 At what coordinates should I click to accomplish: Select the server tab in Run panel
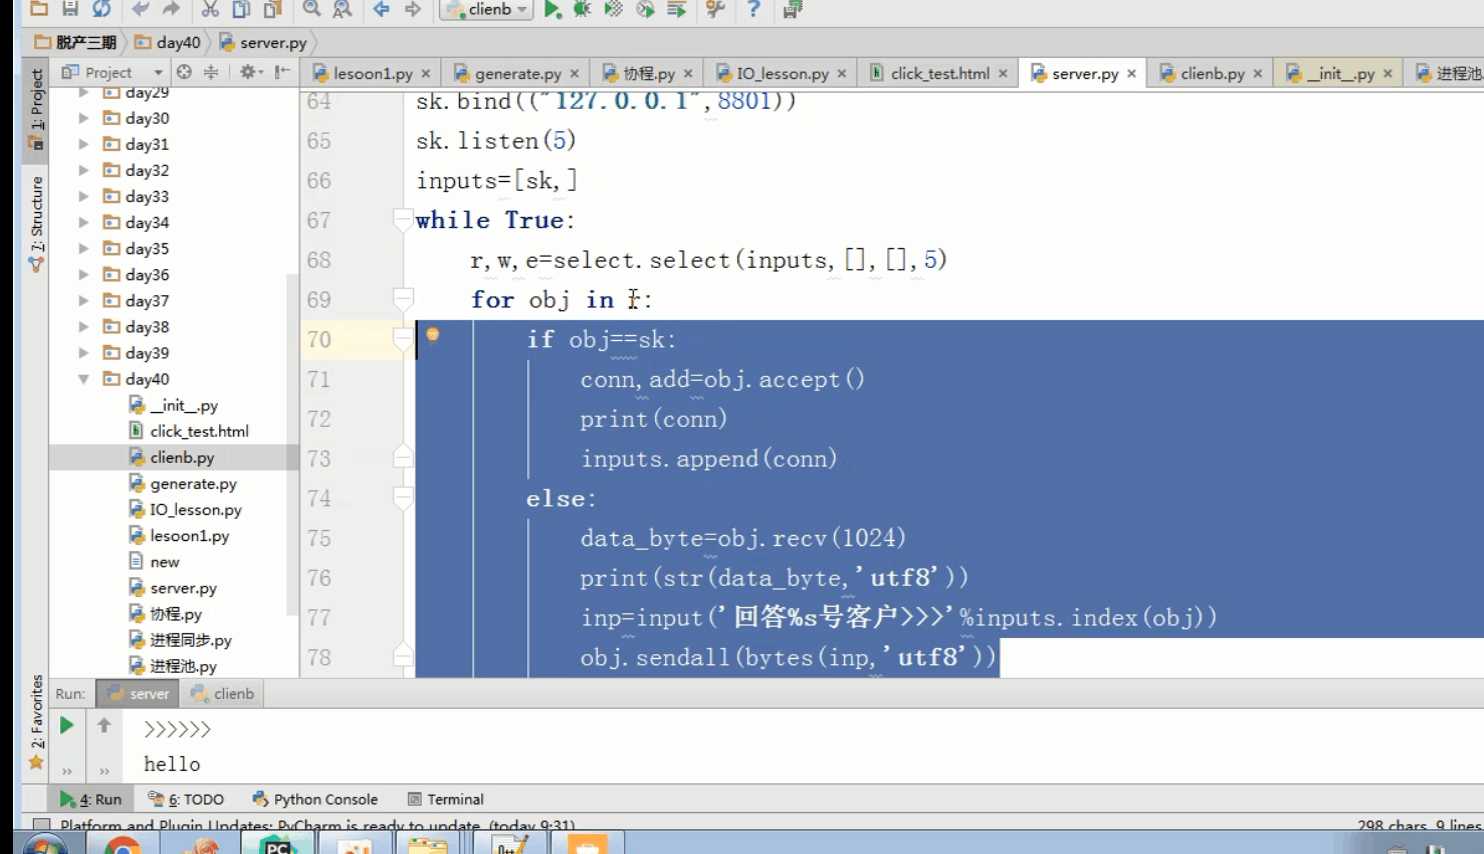pyautogui.click(x=139, y=693)
